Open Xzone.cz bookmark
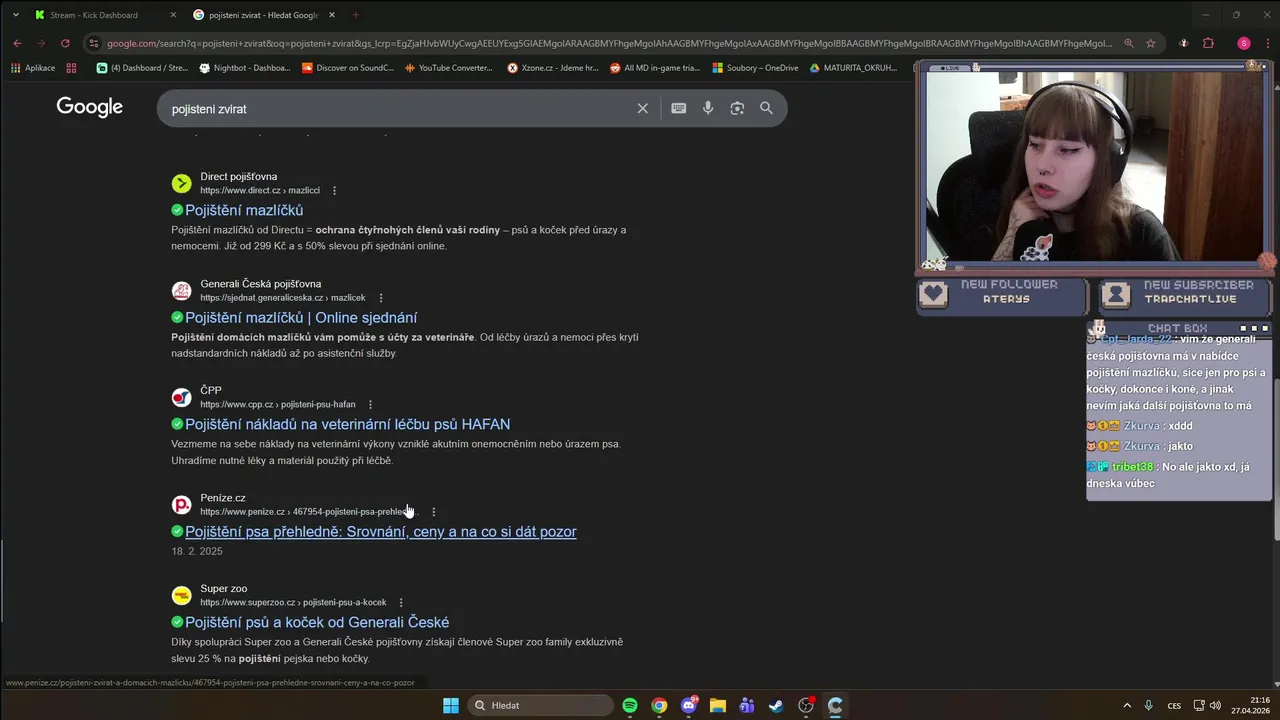Image resolution: width=1280 pixels, height=720 pixels. [x=553, y=68]
